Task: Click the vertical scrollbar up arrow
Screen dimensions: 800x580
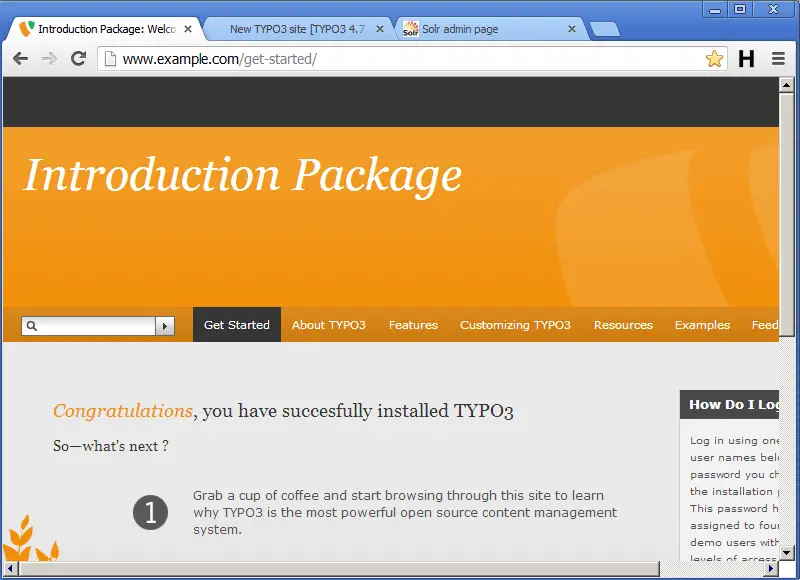Action: [786, 85]
